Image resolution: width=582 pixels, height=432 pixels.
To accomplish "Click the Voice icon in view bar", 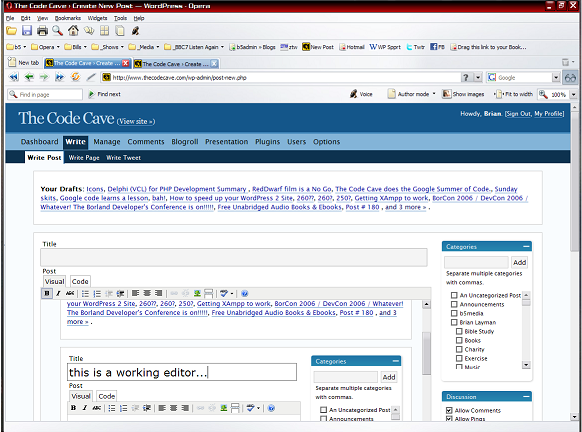I will pos(361,94).
